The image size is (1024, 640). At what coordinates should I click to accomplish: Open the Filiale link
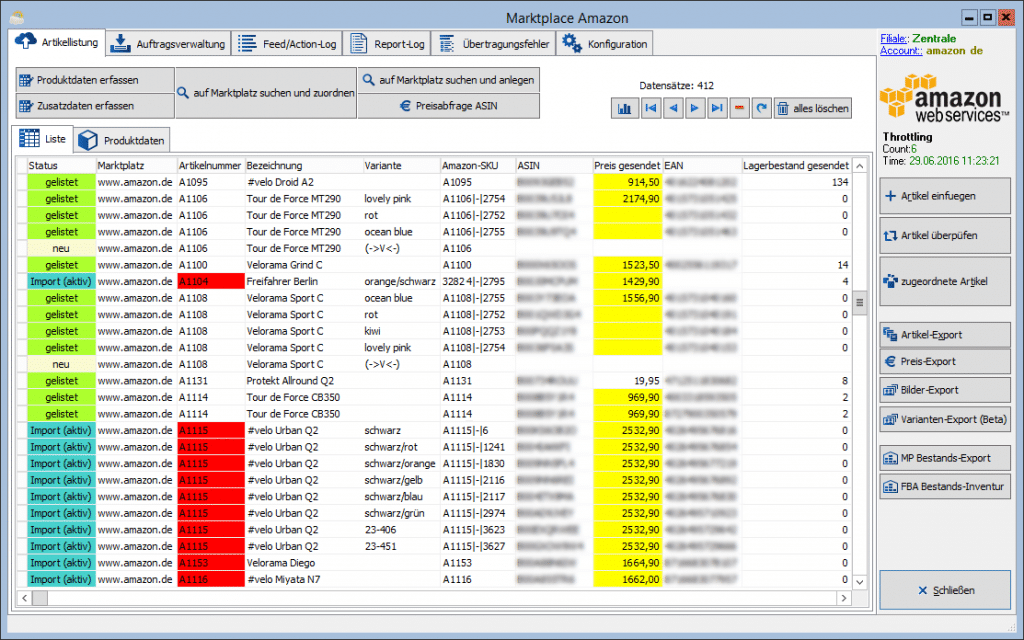894,39
